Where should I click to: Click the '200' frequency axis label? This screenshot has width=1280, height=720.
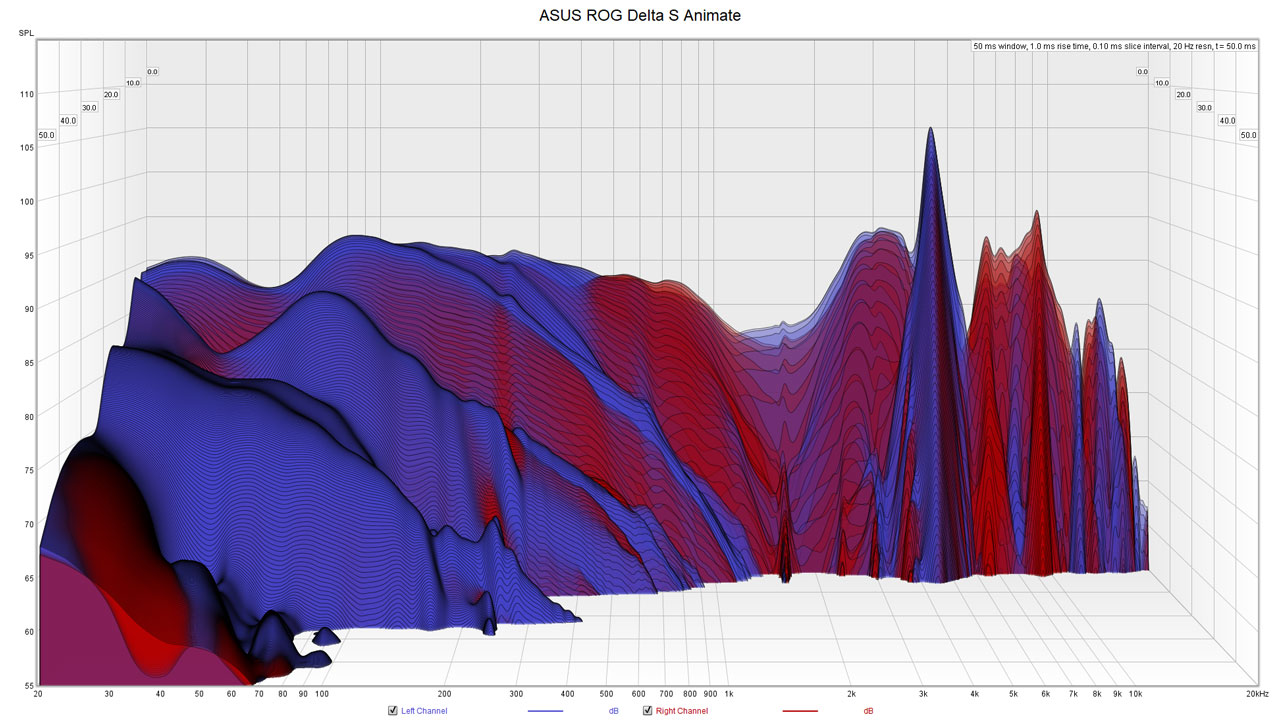tap(444, 693)
